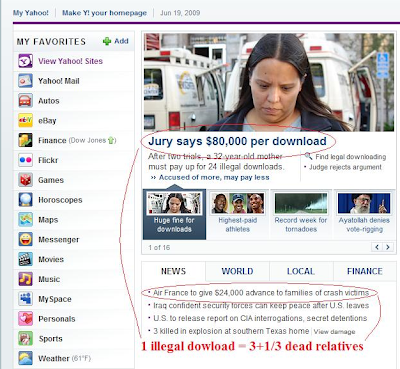Click the Sports baseball icon
400x369 pixels.
(25, 339)
